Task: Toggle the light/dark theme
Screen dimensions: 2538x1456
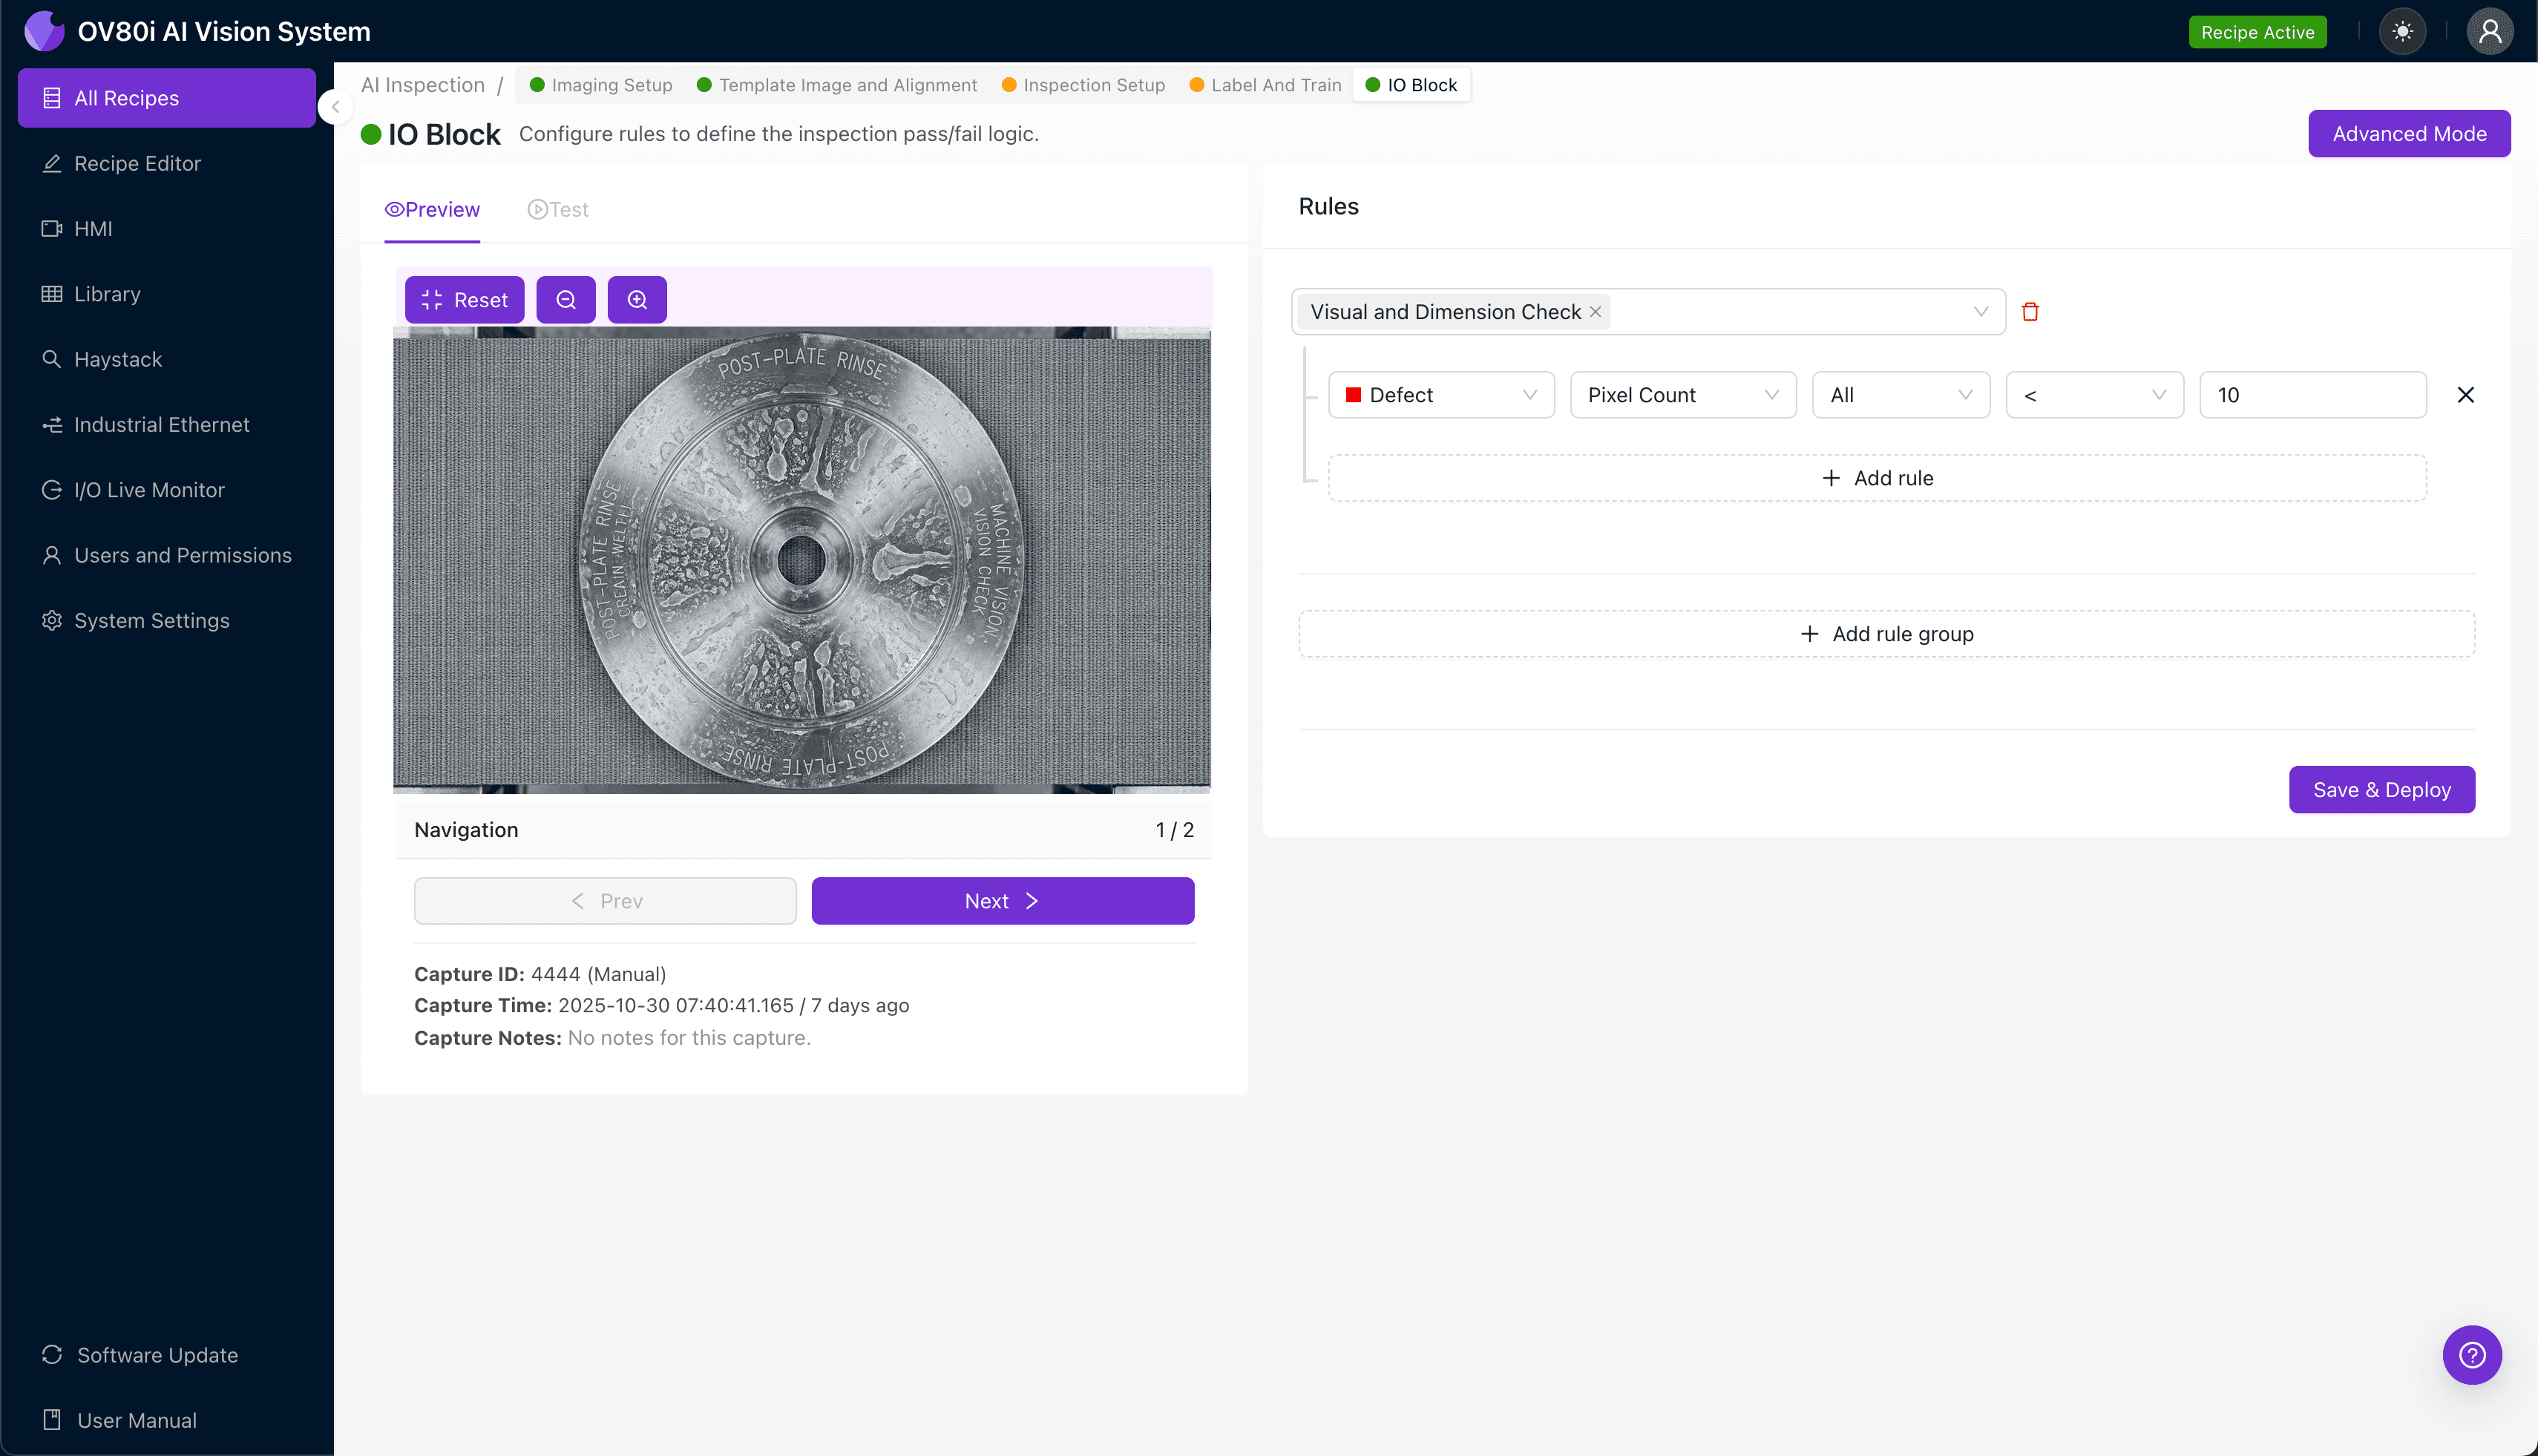Action: pos(2403,31)
